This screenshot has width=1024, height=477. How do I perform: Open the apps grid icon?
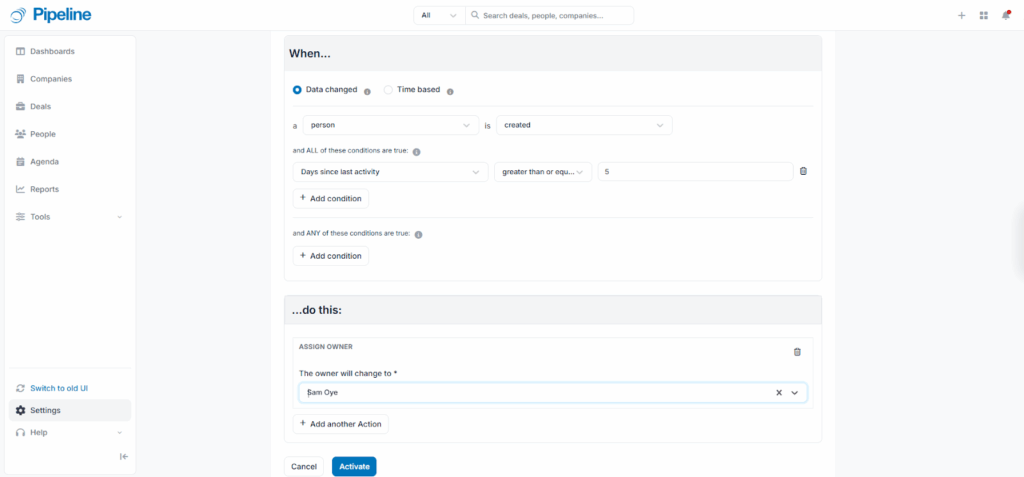[x=983, y=15]
